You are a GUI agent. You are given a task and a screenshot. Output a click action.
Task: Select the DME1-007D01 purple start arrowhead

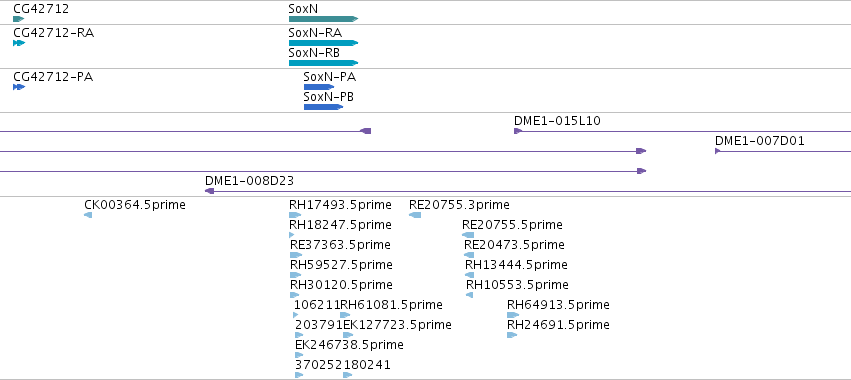717,151
